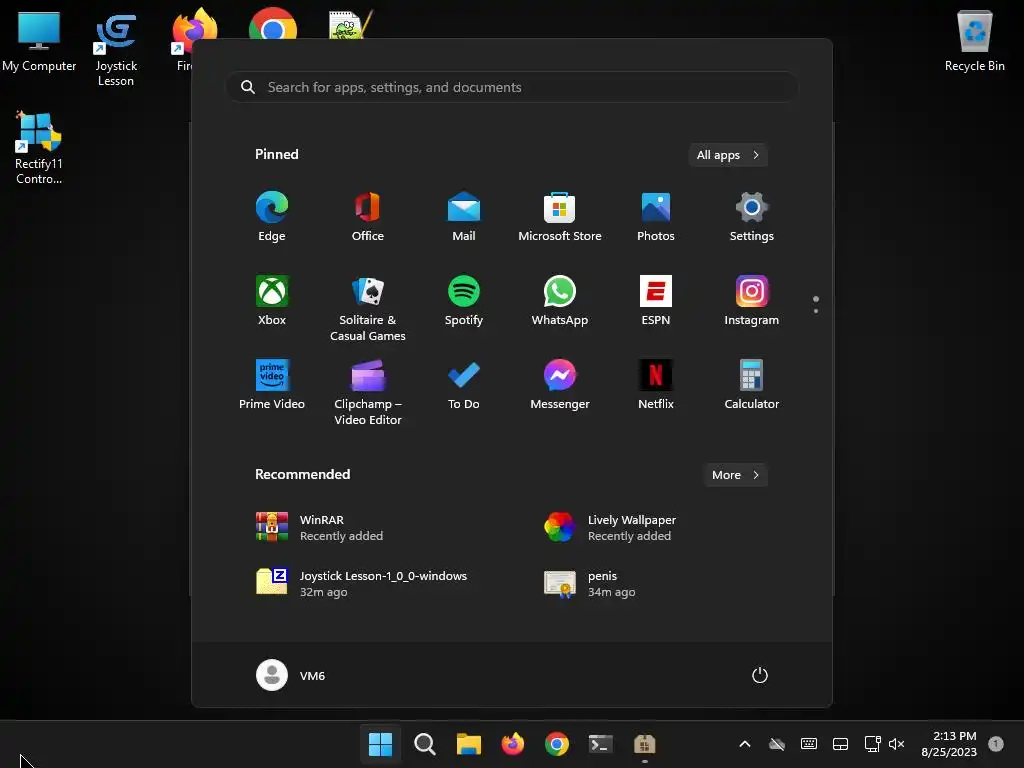Launch Spotify from Start menu
The image size is (1024, 768).
click(464, 301)
